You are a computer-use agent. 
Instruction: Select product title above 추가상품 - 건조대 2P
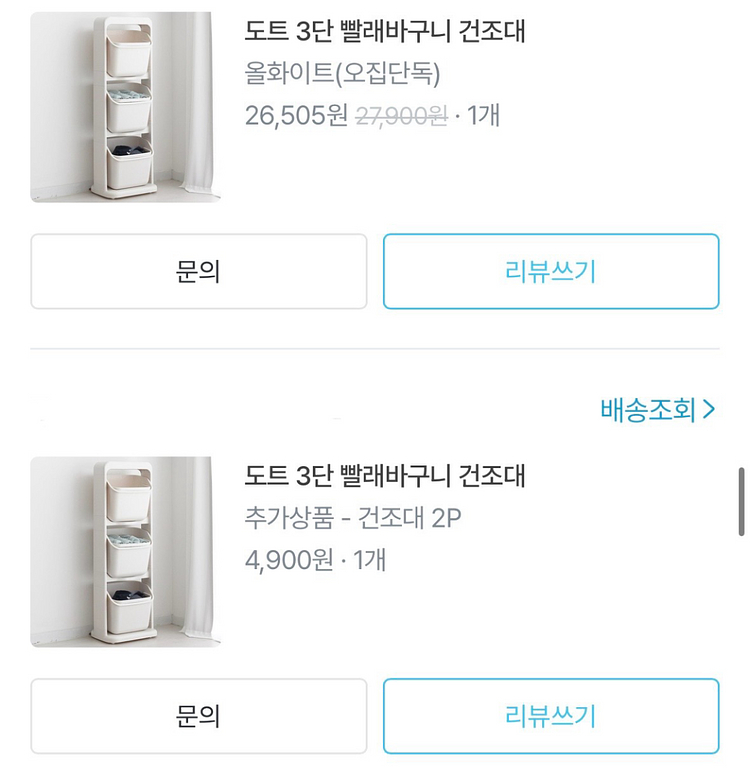pos(385,475)
